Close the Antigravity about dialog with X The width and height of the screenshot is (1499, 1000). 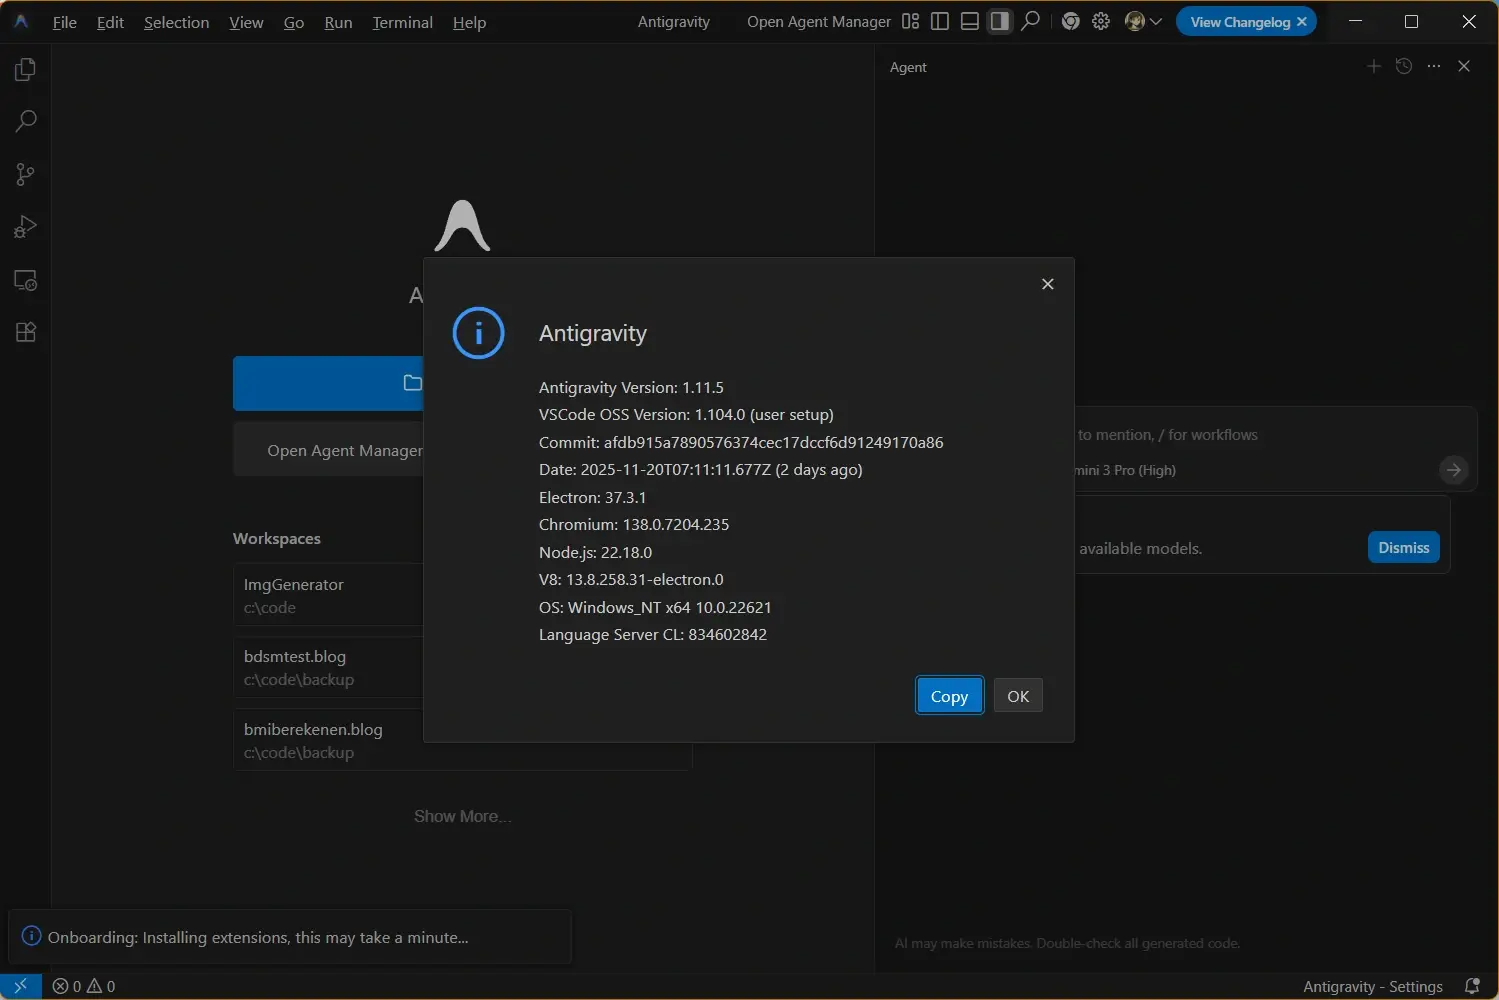point(1048,284)
